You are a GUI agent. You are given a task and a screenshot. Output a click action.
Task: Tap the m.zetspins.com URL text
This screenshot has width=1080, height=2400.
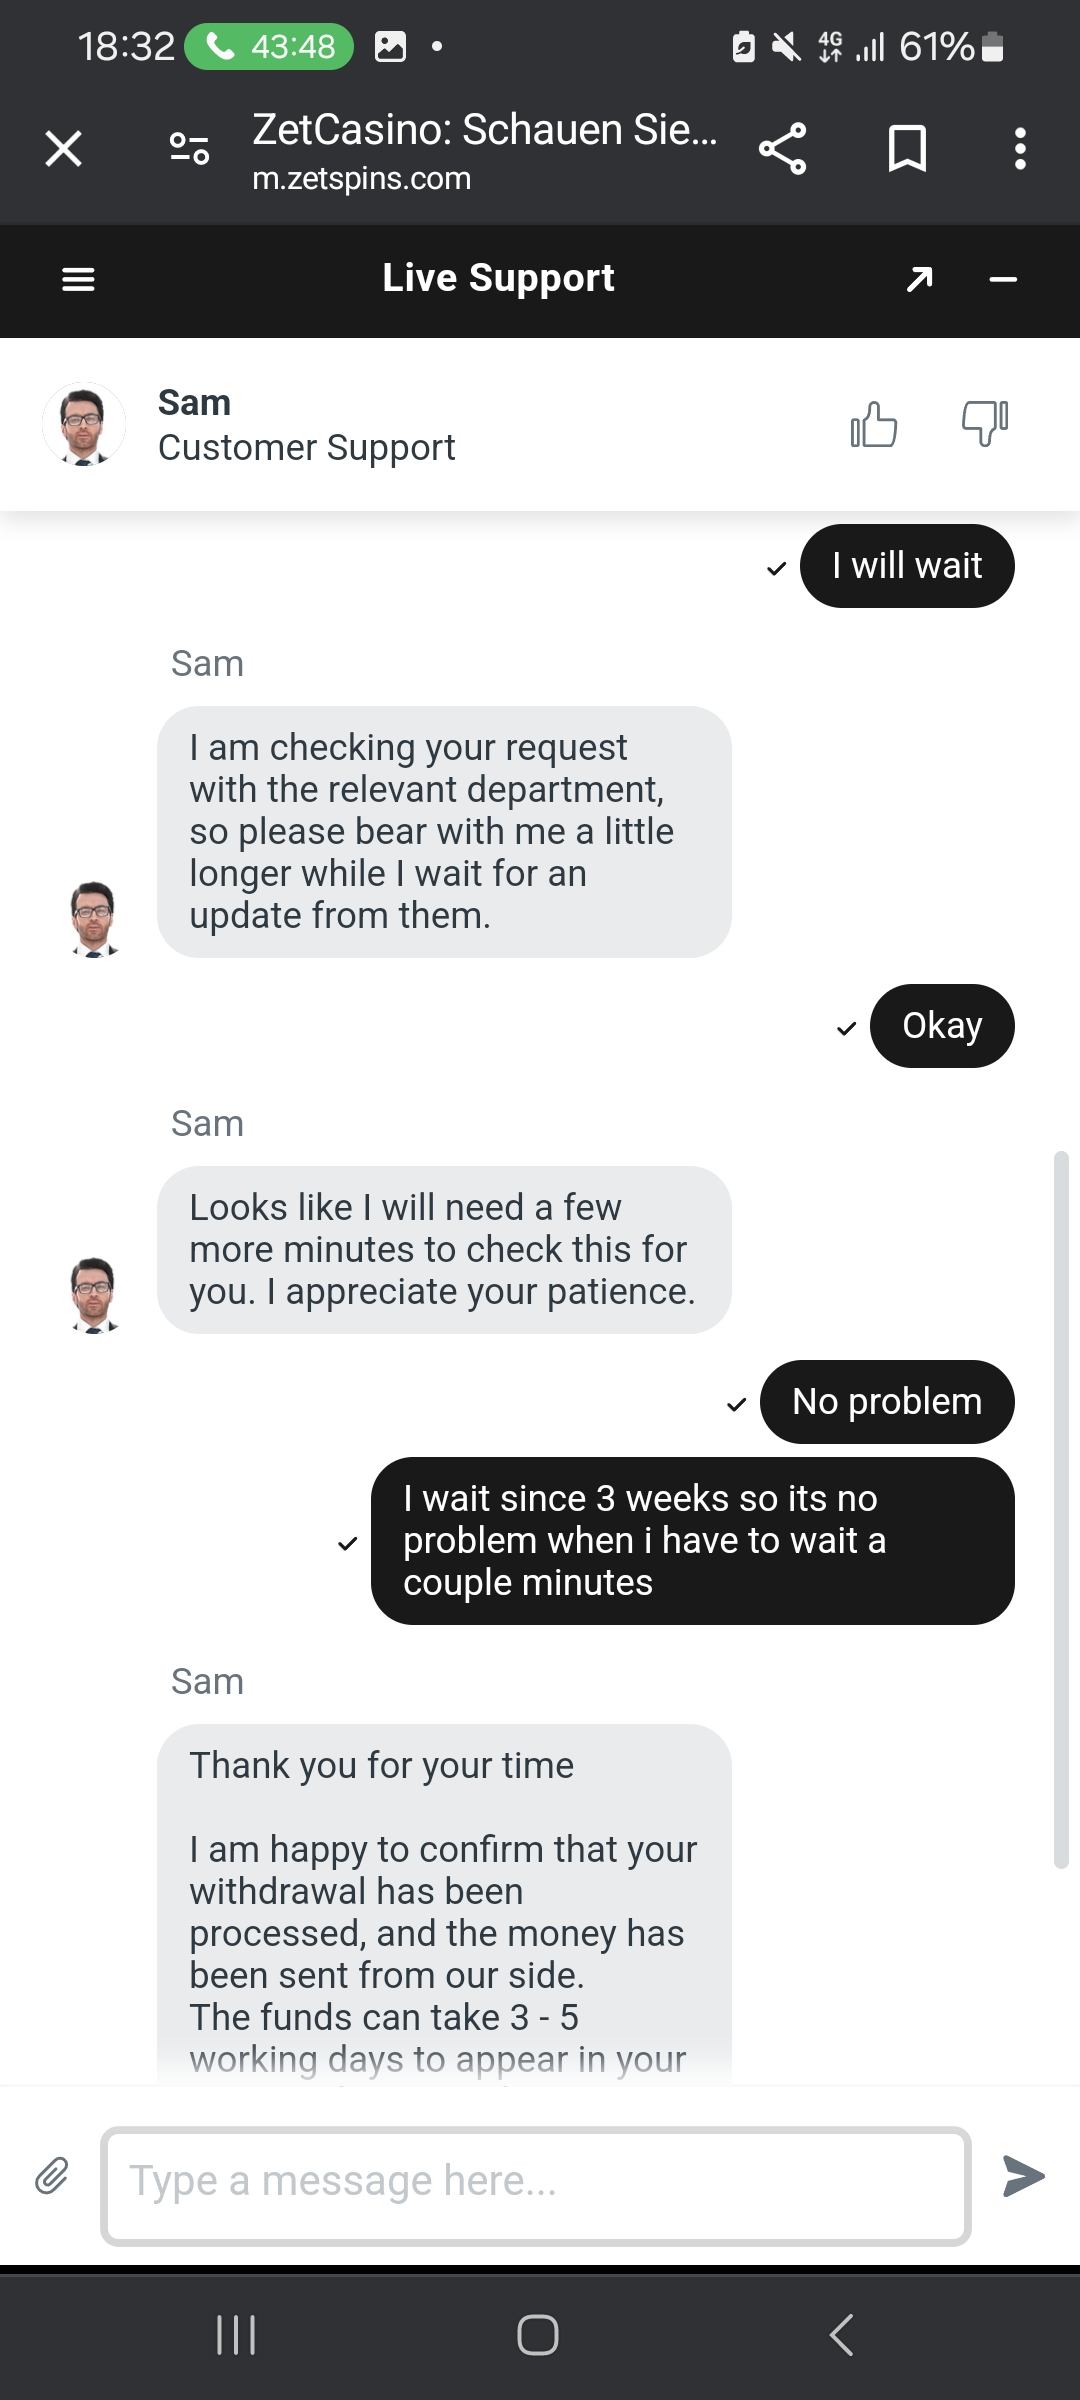[361, 179]
